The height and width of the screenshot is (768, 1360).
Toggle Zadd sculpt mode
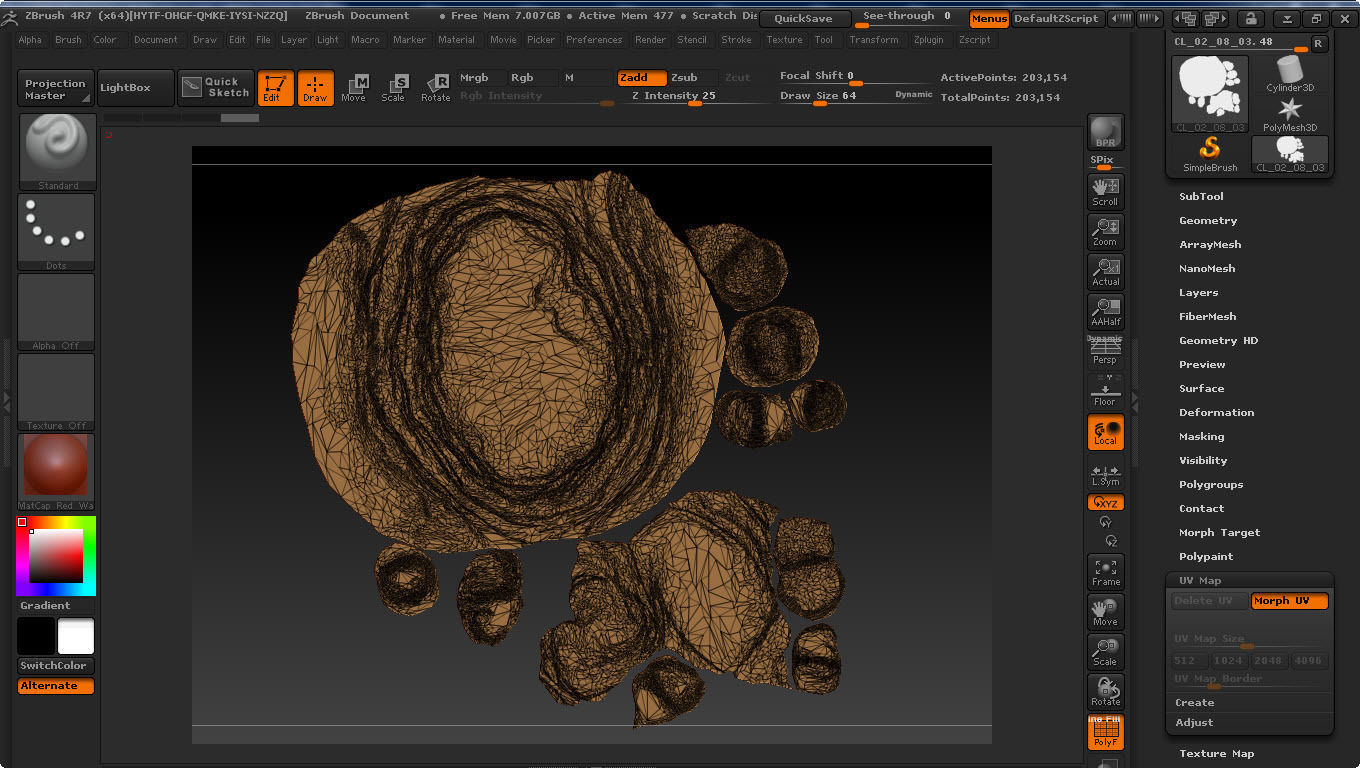tap(642, 77)
